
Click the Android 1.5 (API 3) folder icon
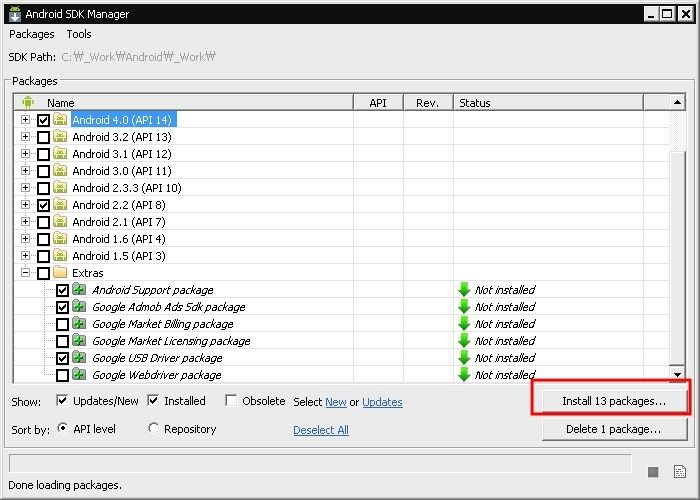click(x=60, y=255)
